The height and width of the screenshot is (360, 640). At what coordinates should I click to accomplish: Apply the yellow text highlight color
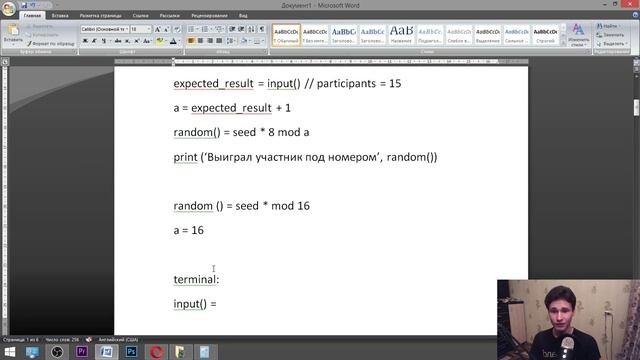(160, 41)
